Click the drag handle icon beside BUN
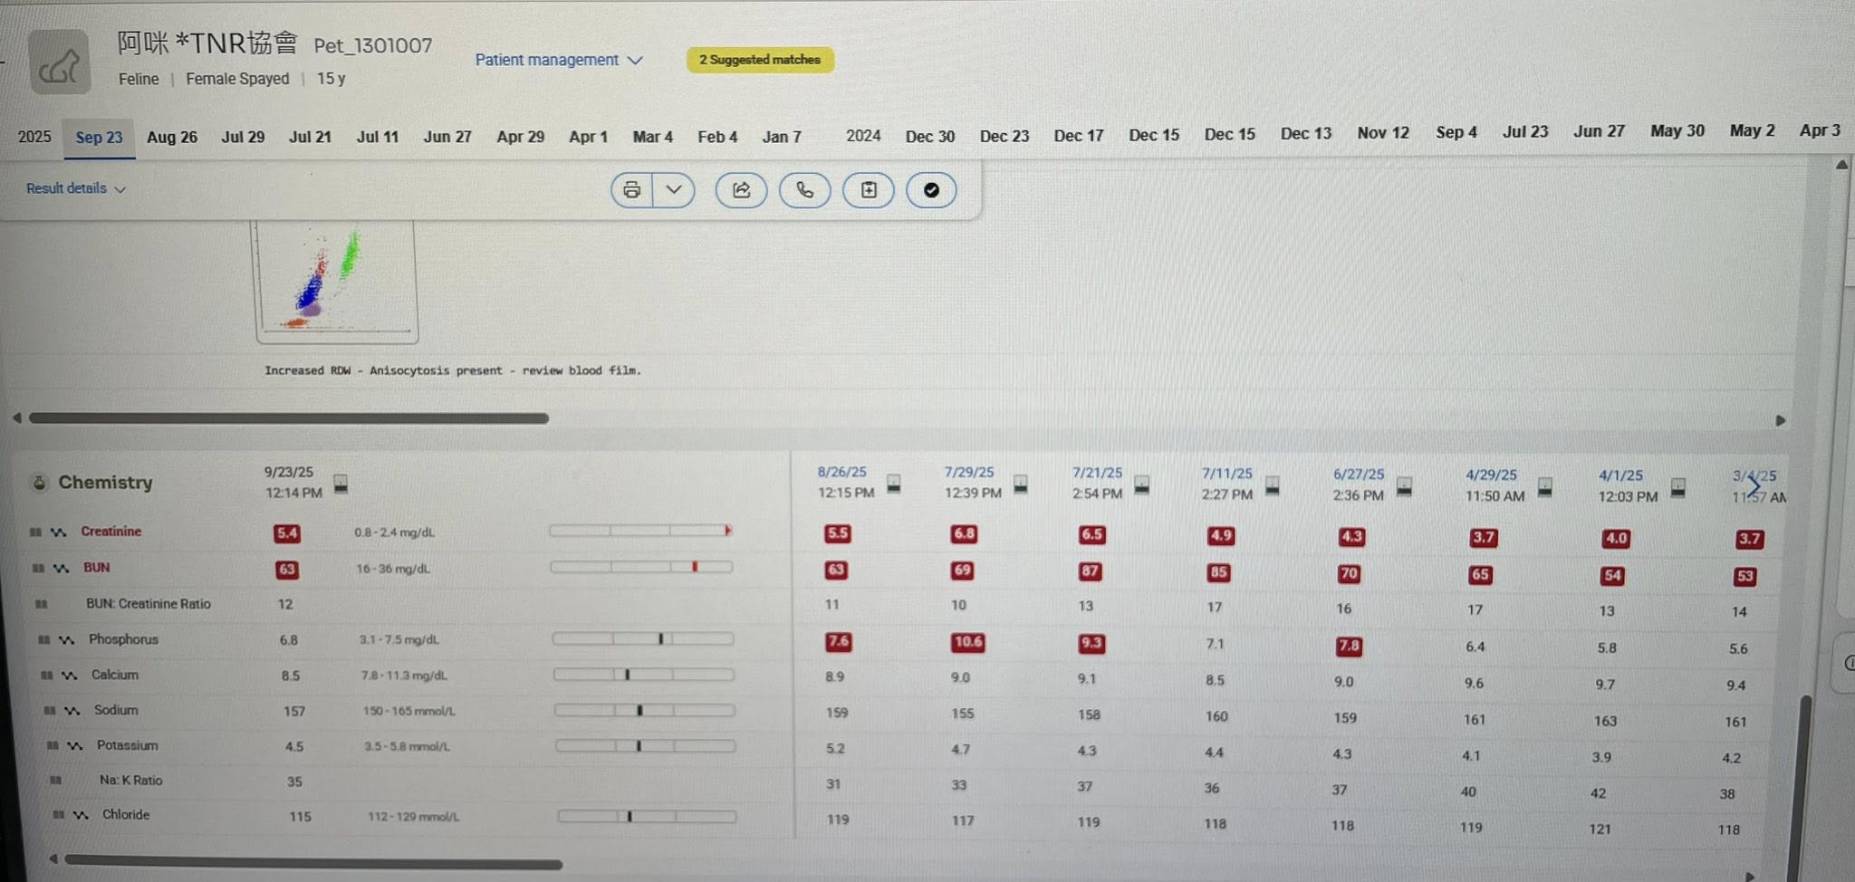This screenshot has width=1855, height=882. click(x=38, y=568)
